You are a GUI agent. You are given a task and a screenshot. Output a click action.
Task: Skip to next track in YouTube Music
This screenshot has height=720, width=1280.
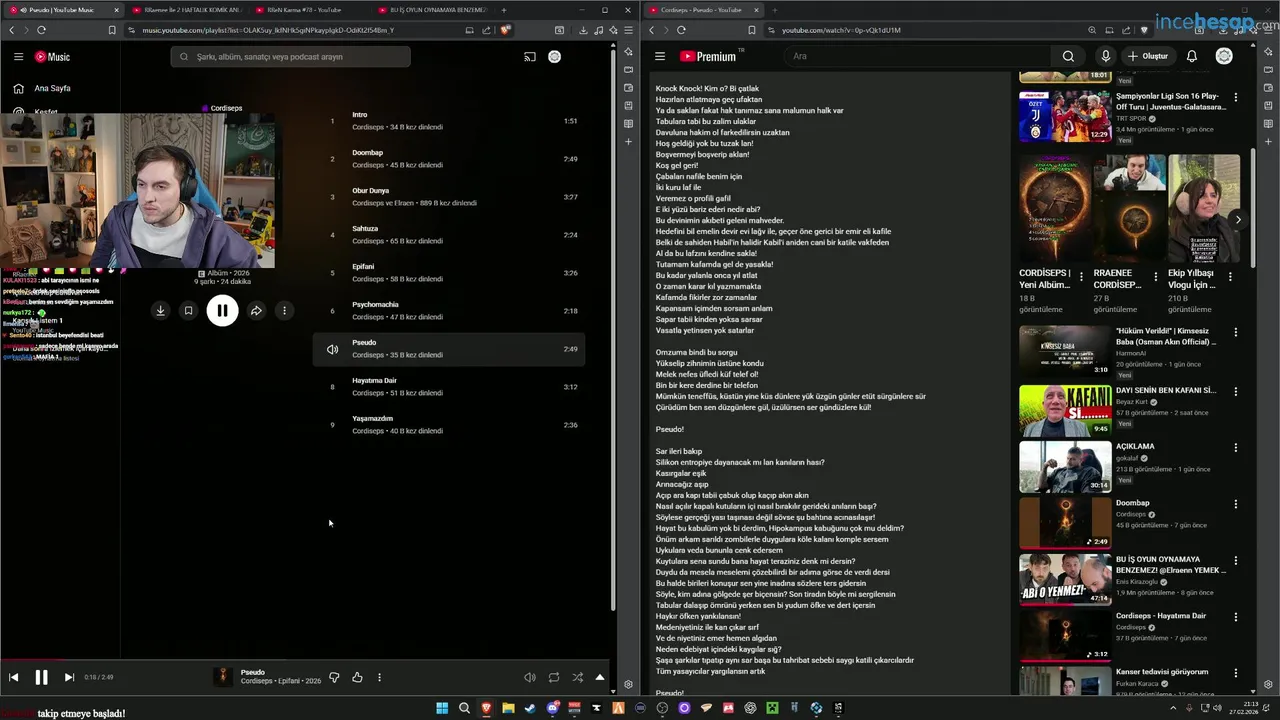pyautogui.click(x=69, y=677)
